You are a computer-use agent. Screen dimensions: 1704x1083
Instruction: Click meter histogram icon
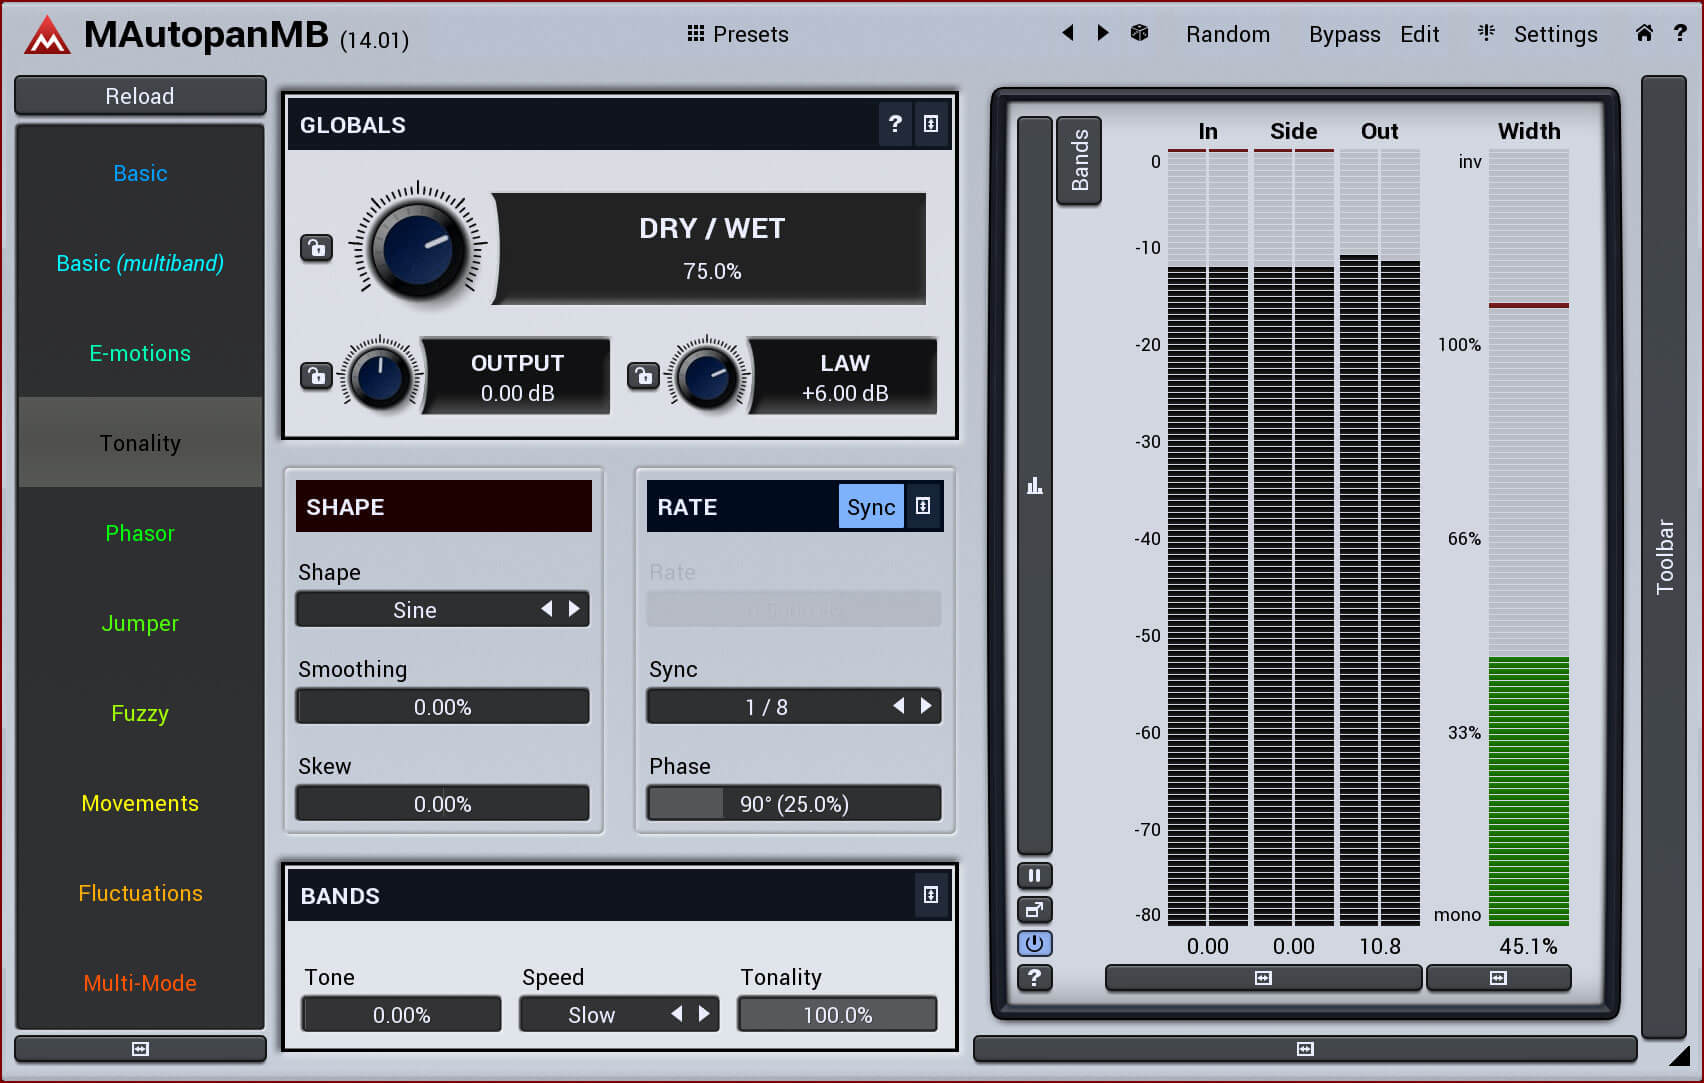coord(1035,486)
